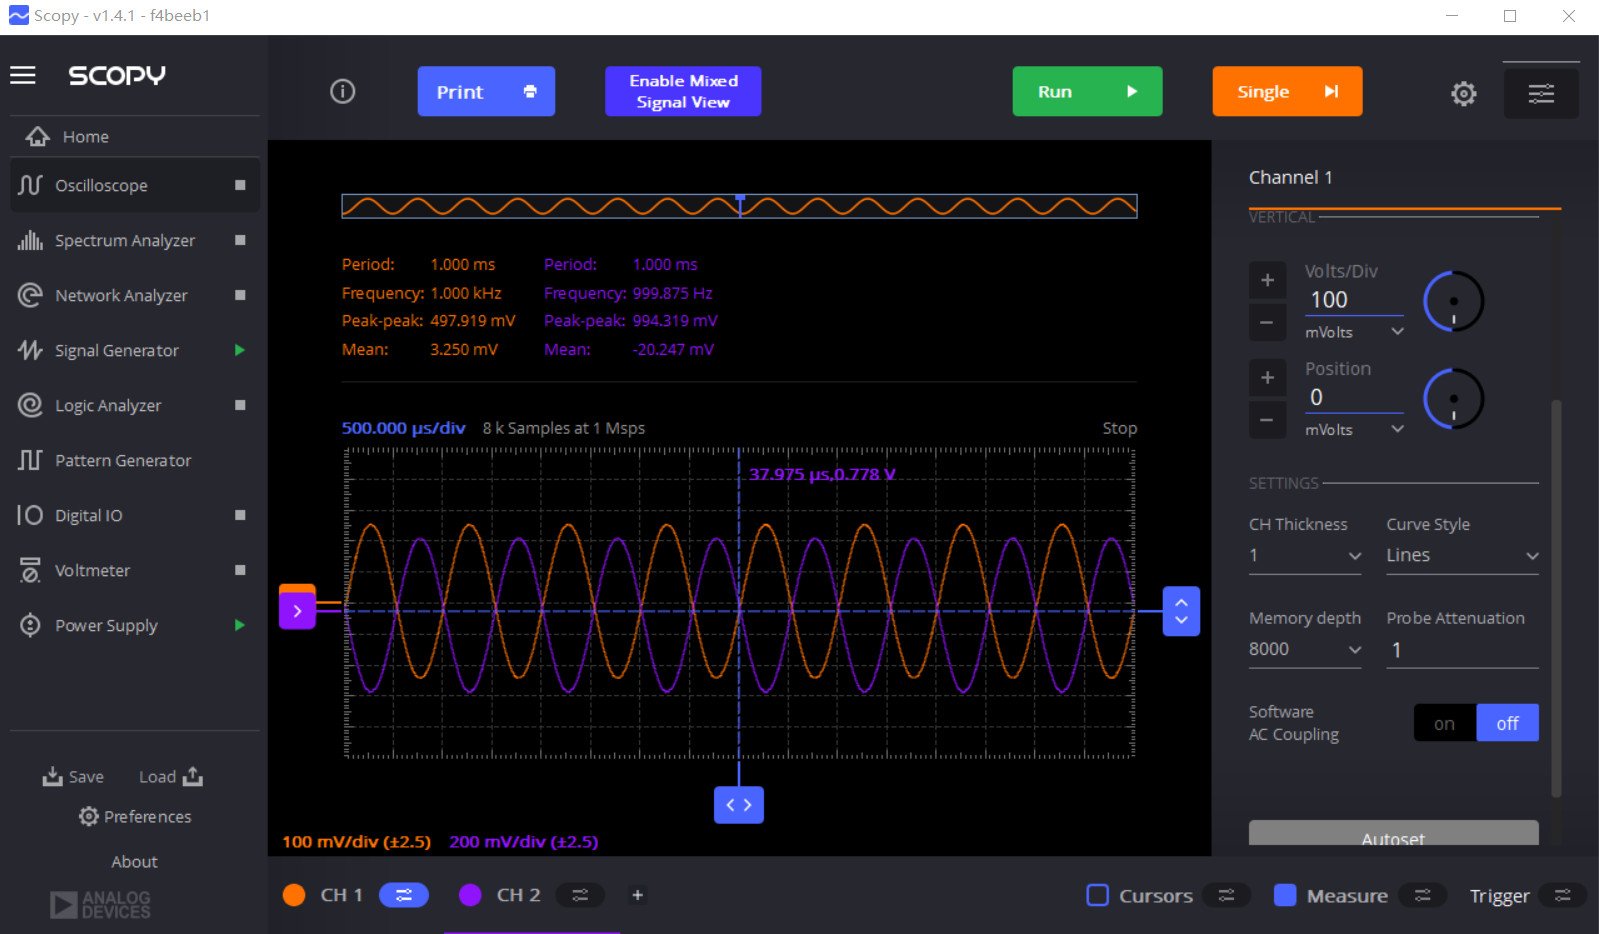Screen dimensions: 1599x934
Task: Click the green Run button
Action: point(1087,92)
